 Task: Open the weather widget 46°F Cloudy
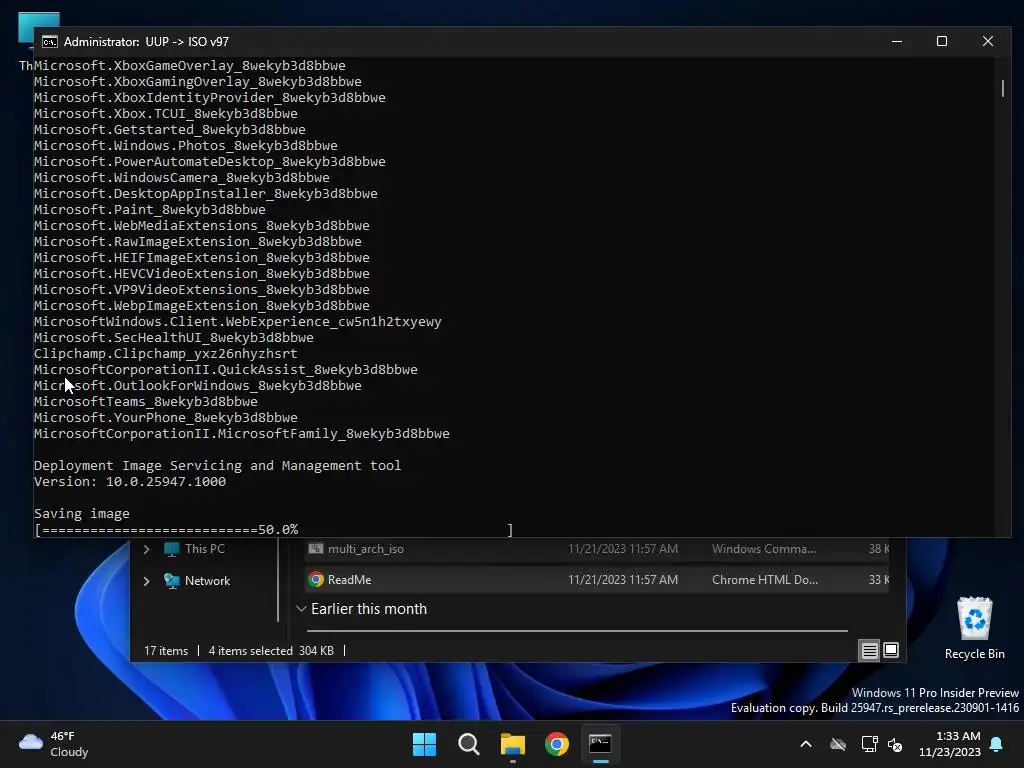(54, 744)
